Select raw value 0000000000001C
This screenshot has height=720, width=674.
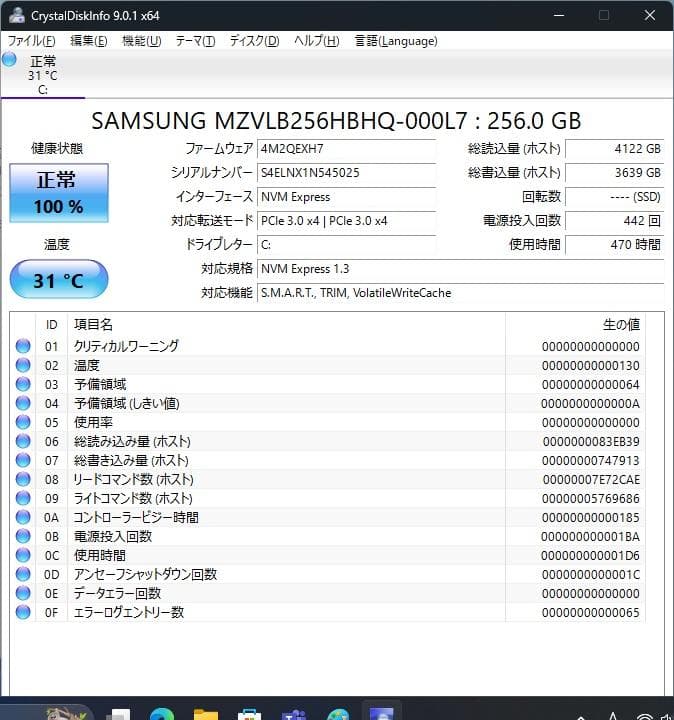(591, 574)
